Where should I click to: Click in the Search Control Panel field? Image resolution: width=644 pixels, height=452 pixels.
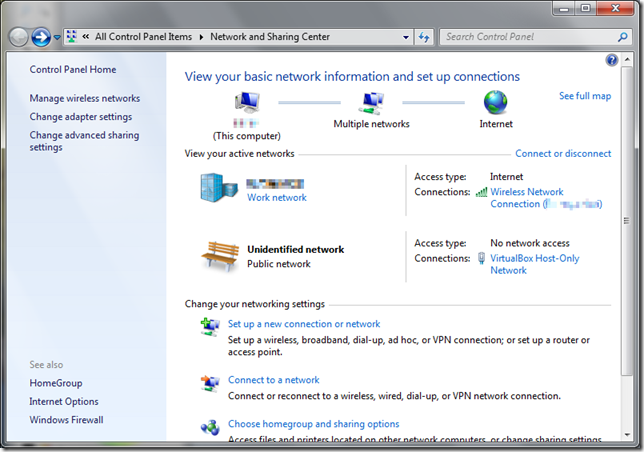525,37
